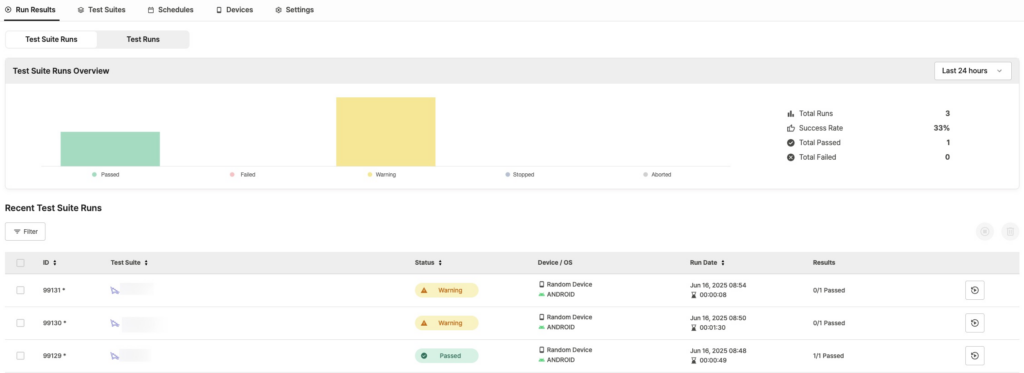Click the Device / OS column header

click(554, 263)
